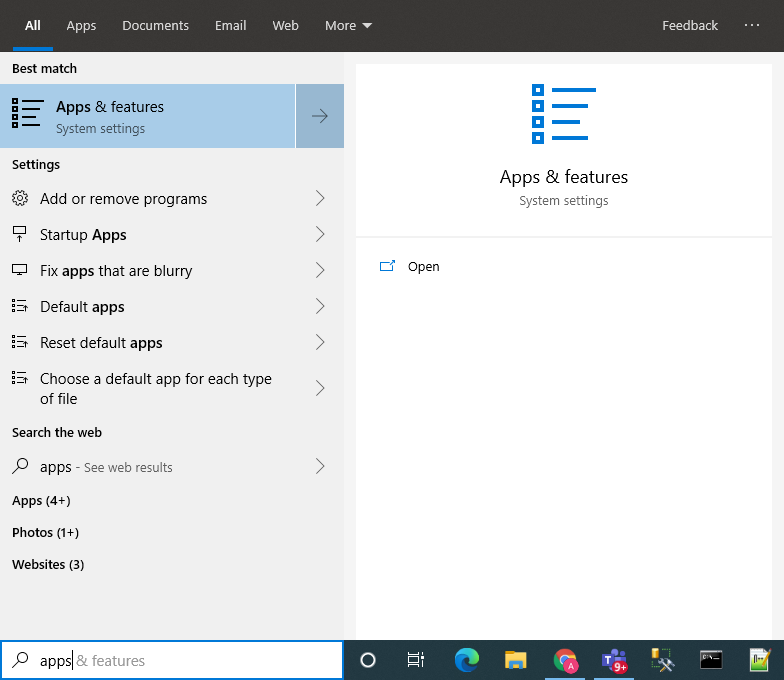Select Add or remove programs result
Screen dimensions: 784x680
(123, 199)
